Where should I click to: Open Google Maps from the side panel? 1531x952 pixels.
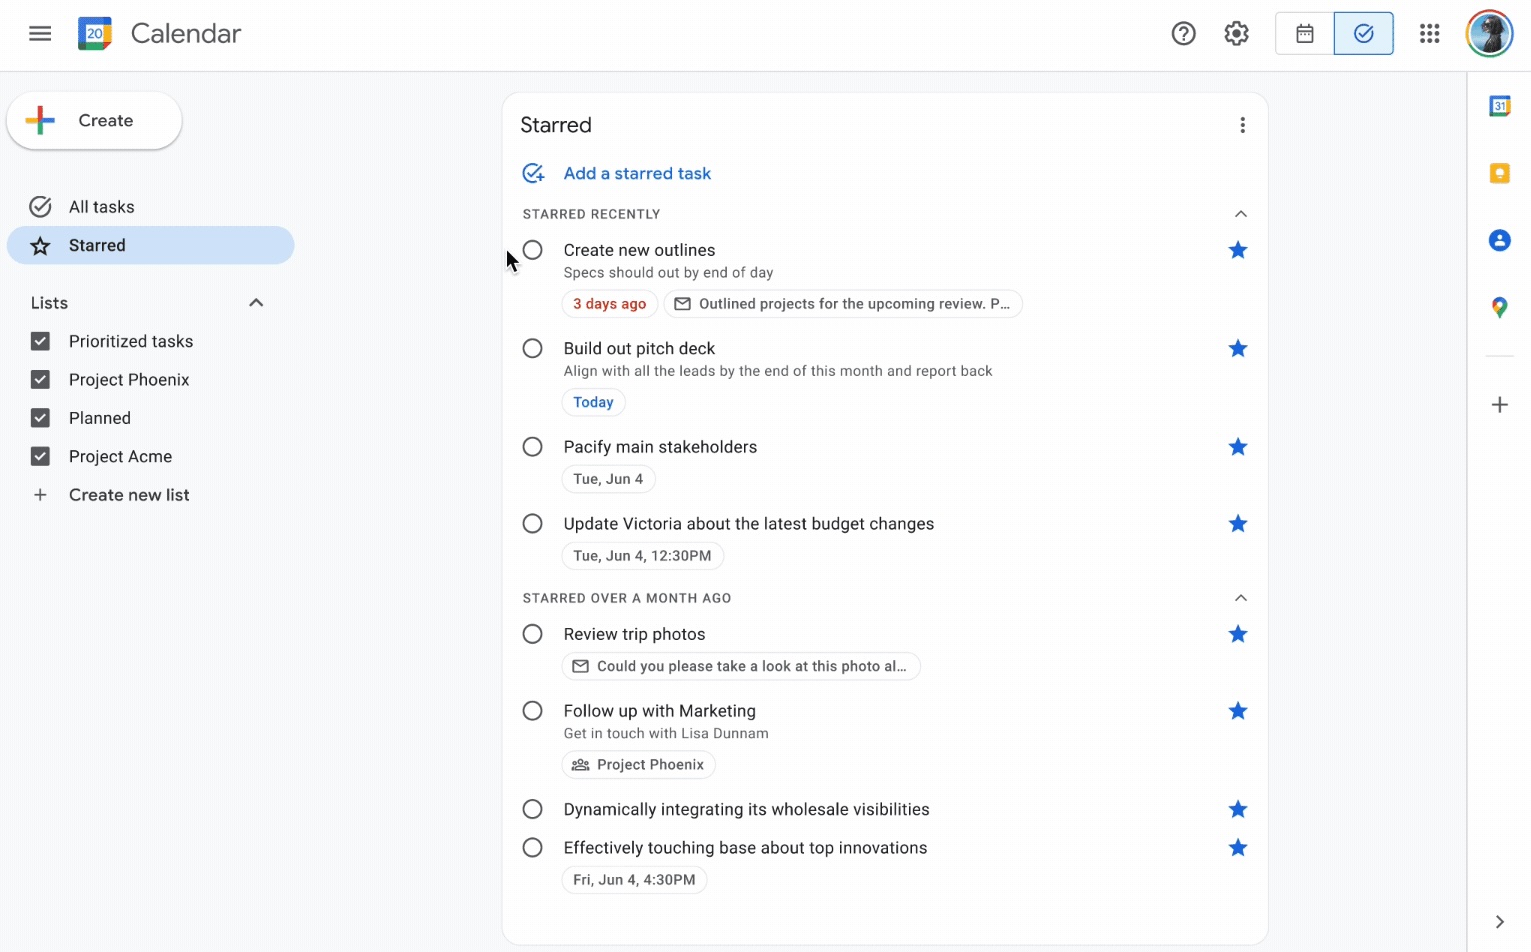click(x=1500, y=307)
